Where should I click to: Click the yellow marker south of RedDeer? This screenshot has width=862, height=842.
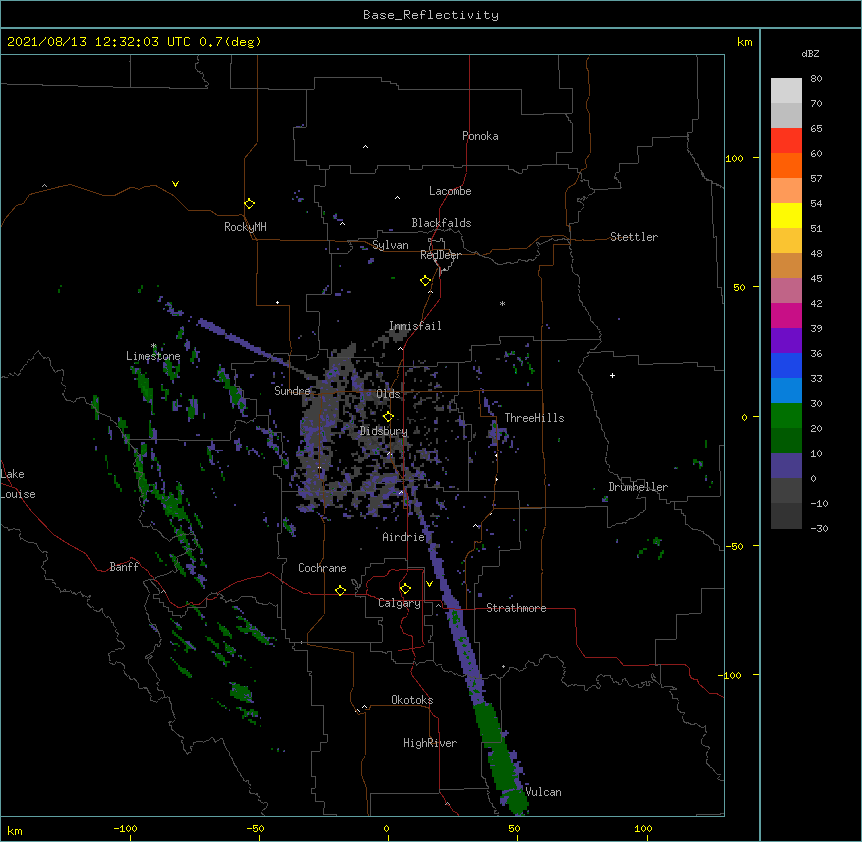[x=426, y=281]
